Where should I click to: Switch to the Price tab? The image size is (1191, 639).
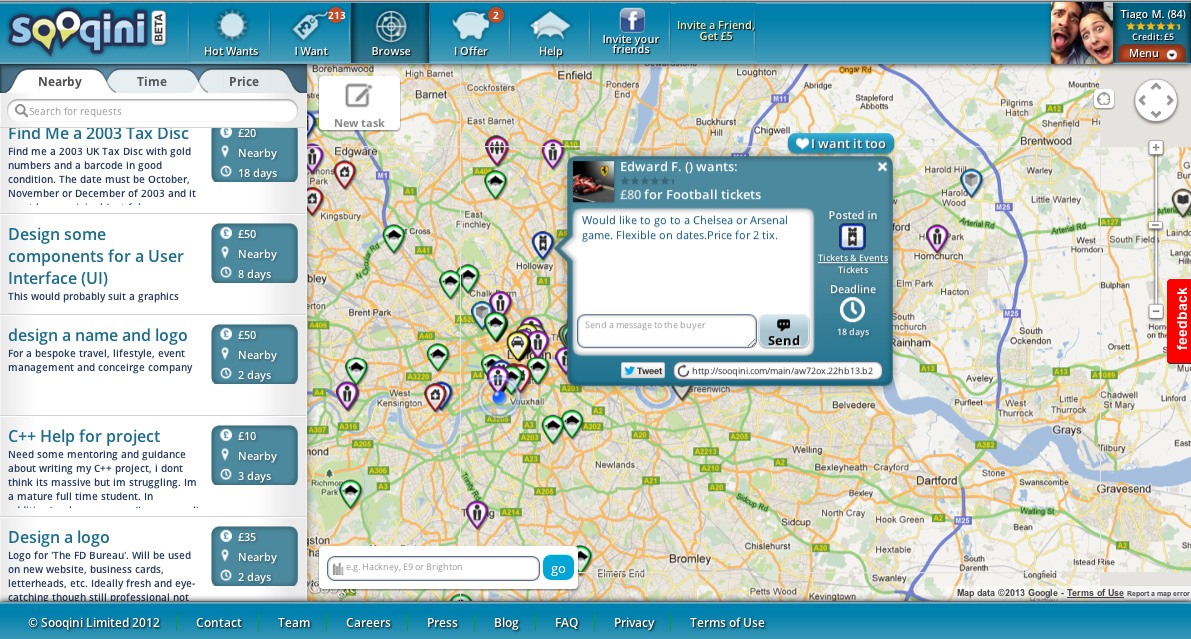(x=243, y=81)
